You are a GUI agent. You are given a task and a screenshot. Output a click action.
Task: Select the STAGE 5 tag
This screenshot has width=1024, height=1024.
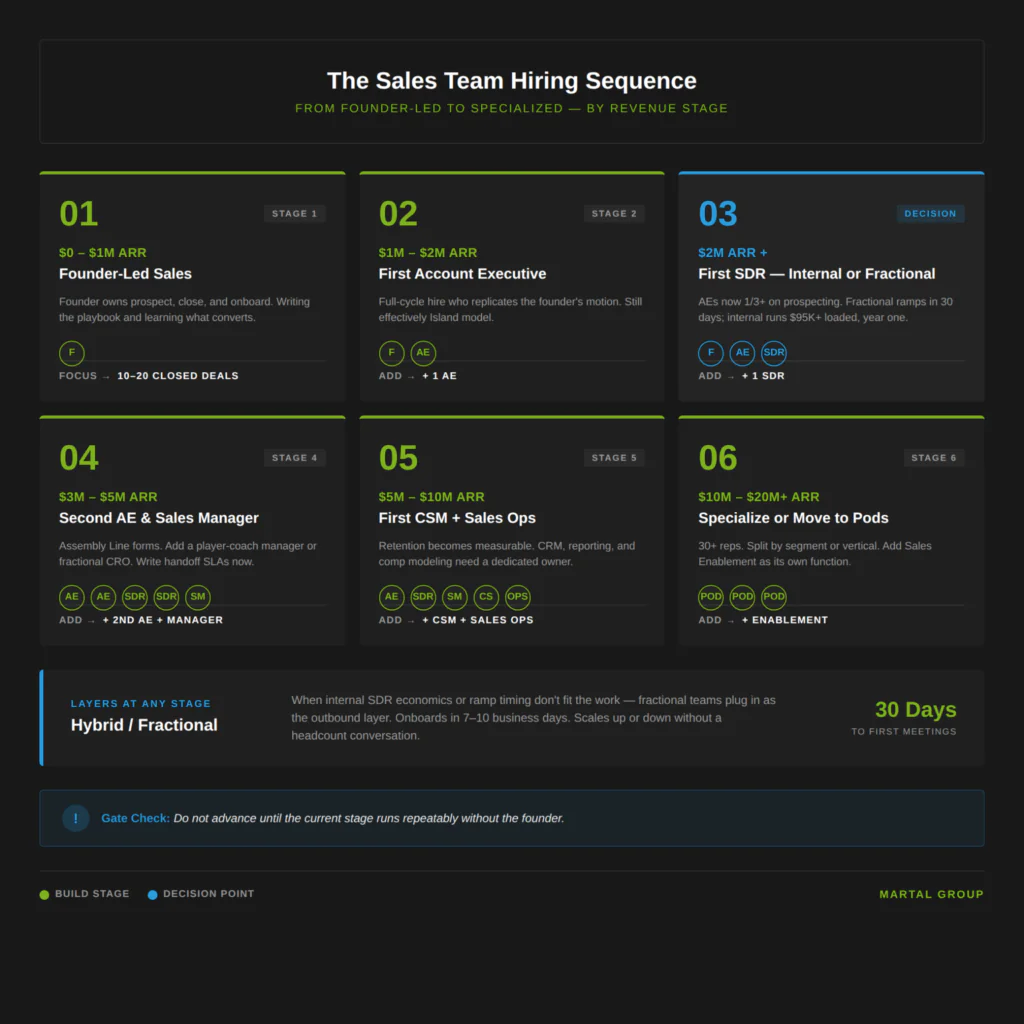click(614, 458)
